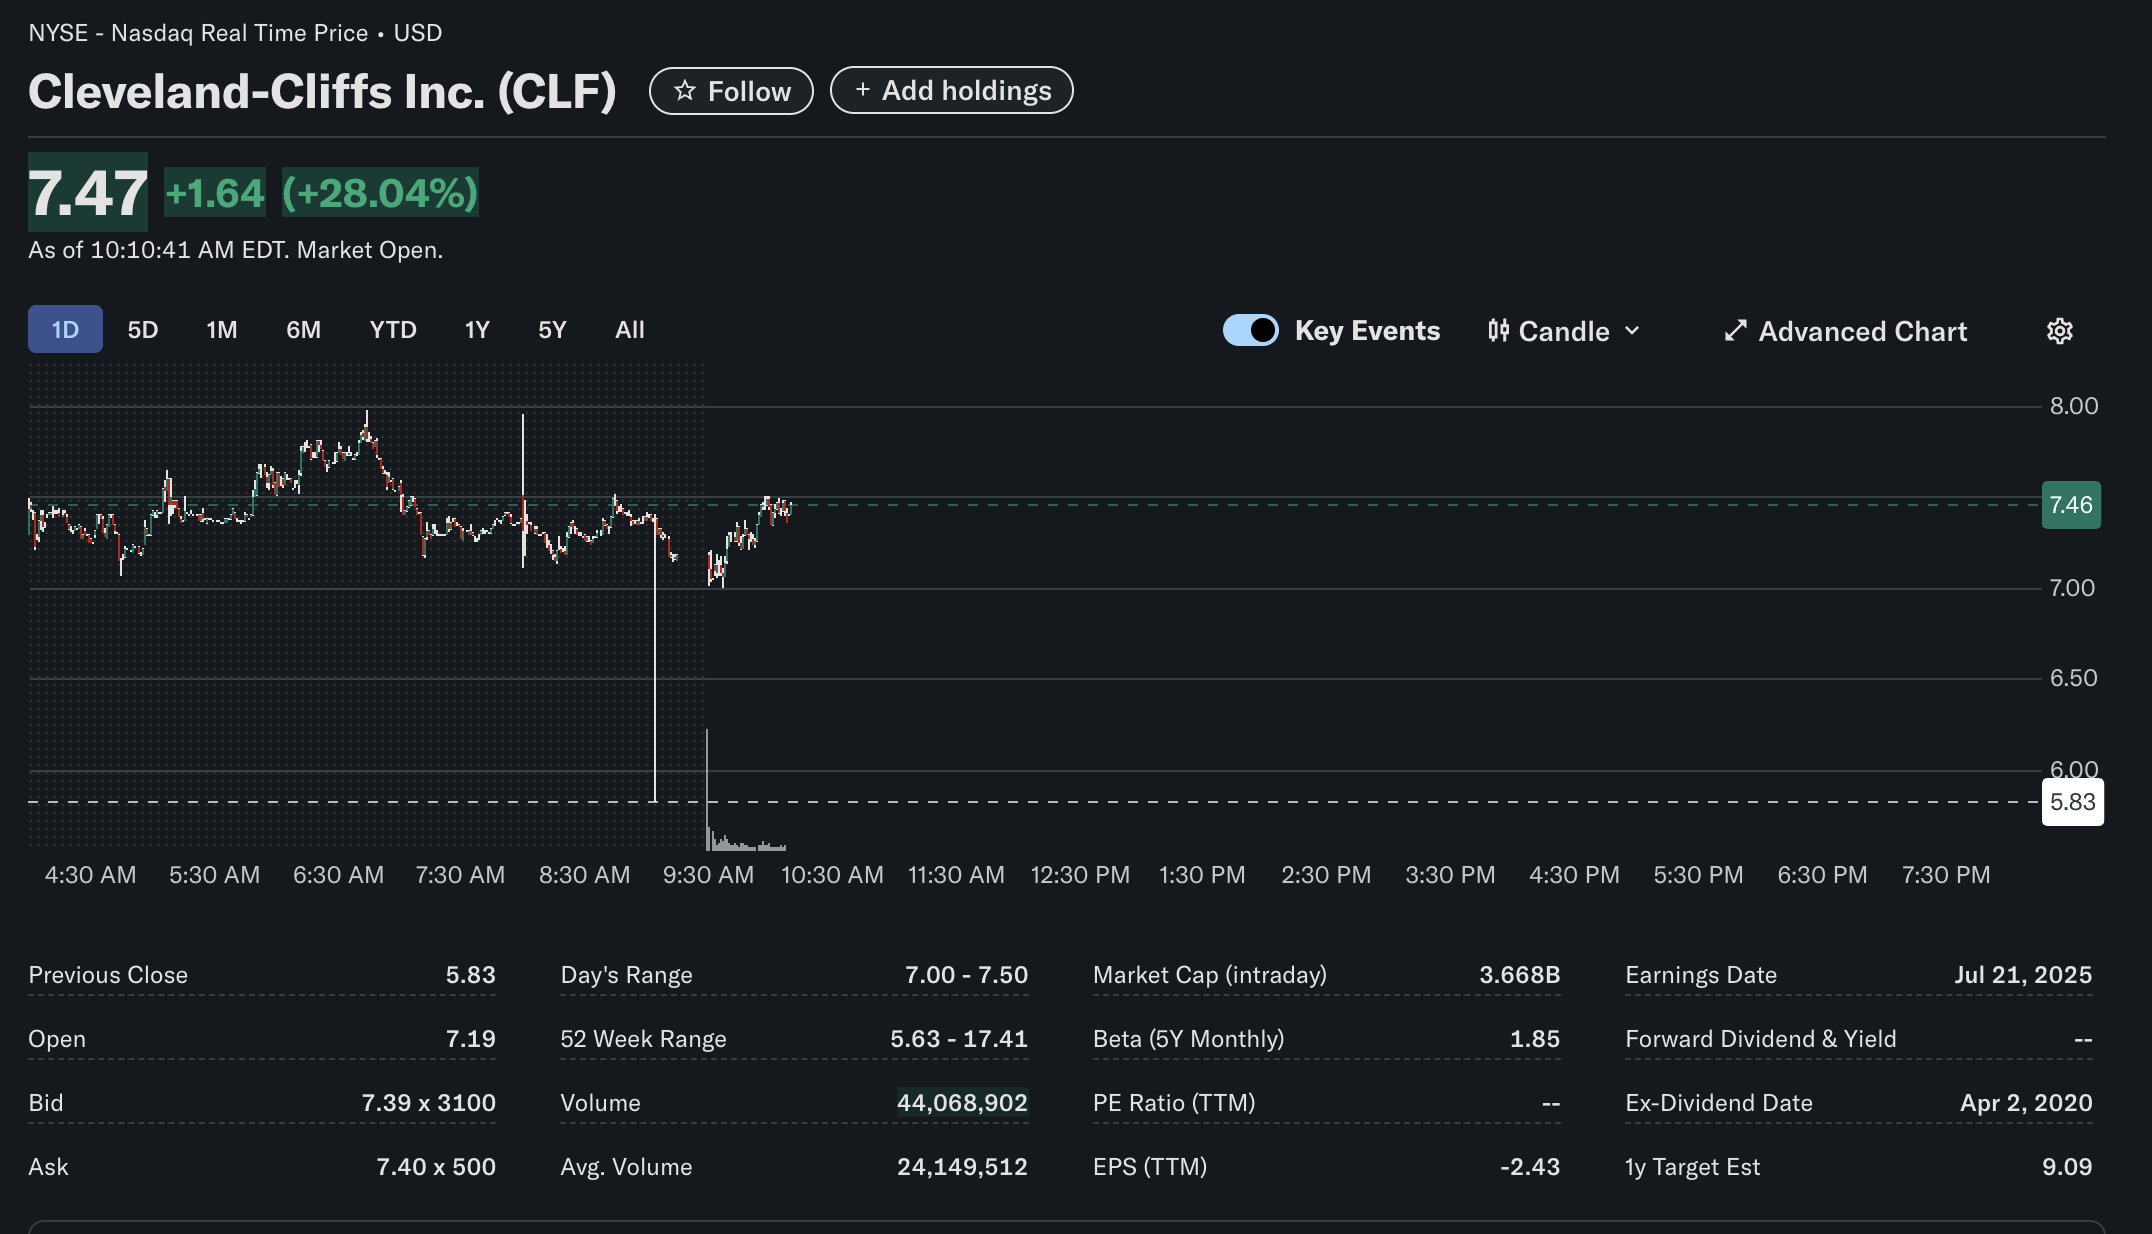Screen dimensions: 2152x1234
Task: Switch chart to 6M range
Action: pyautogui.click(x=304, y=329)
